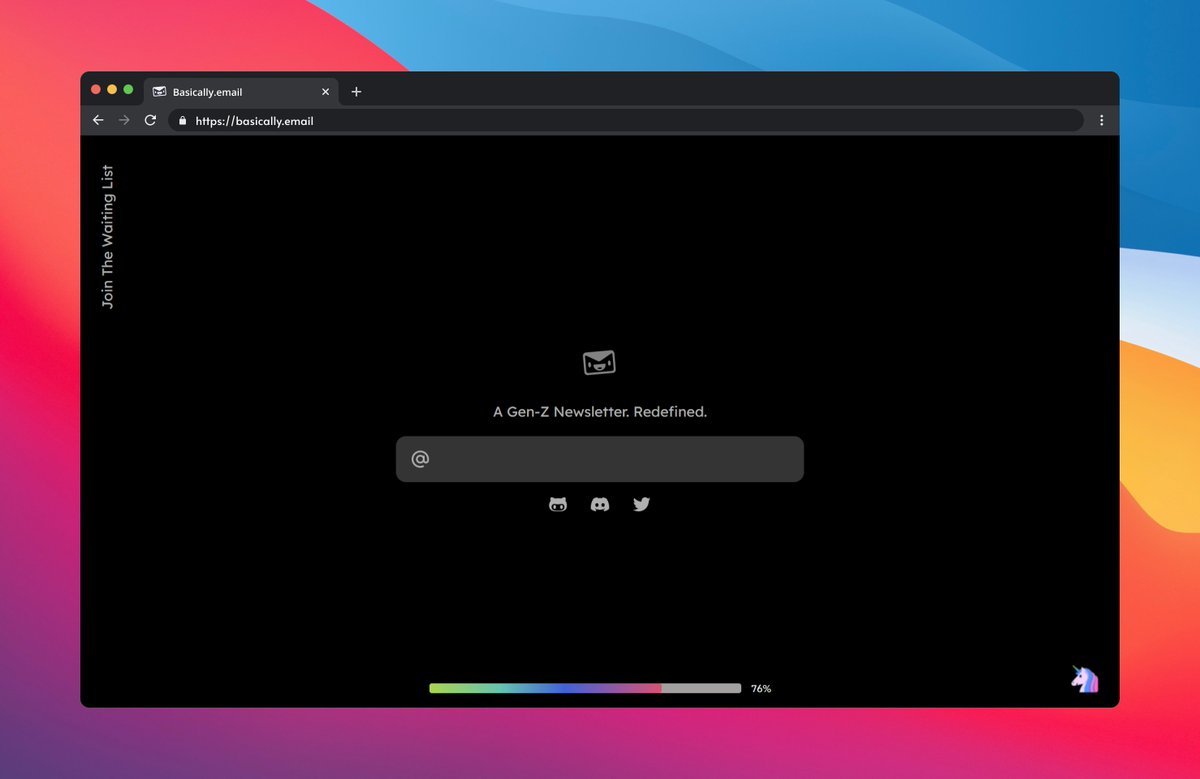The image size is (1200, 779).
Task: Click the address bar URL field
Action: coord(626,121)
